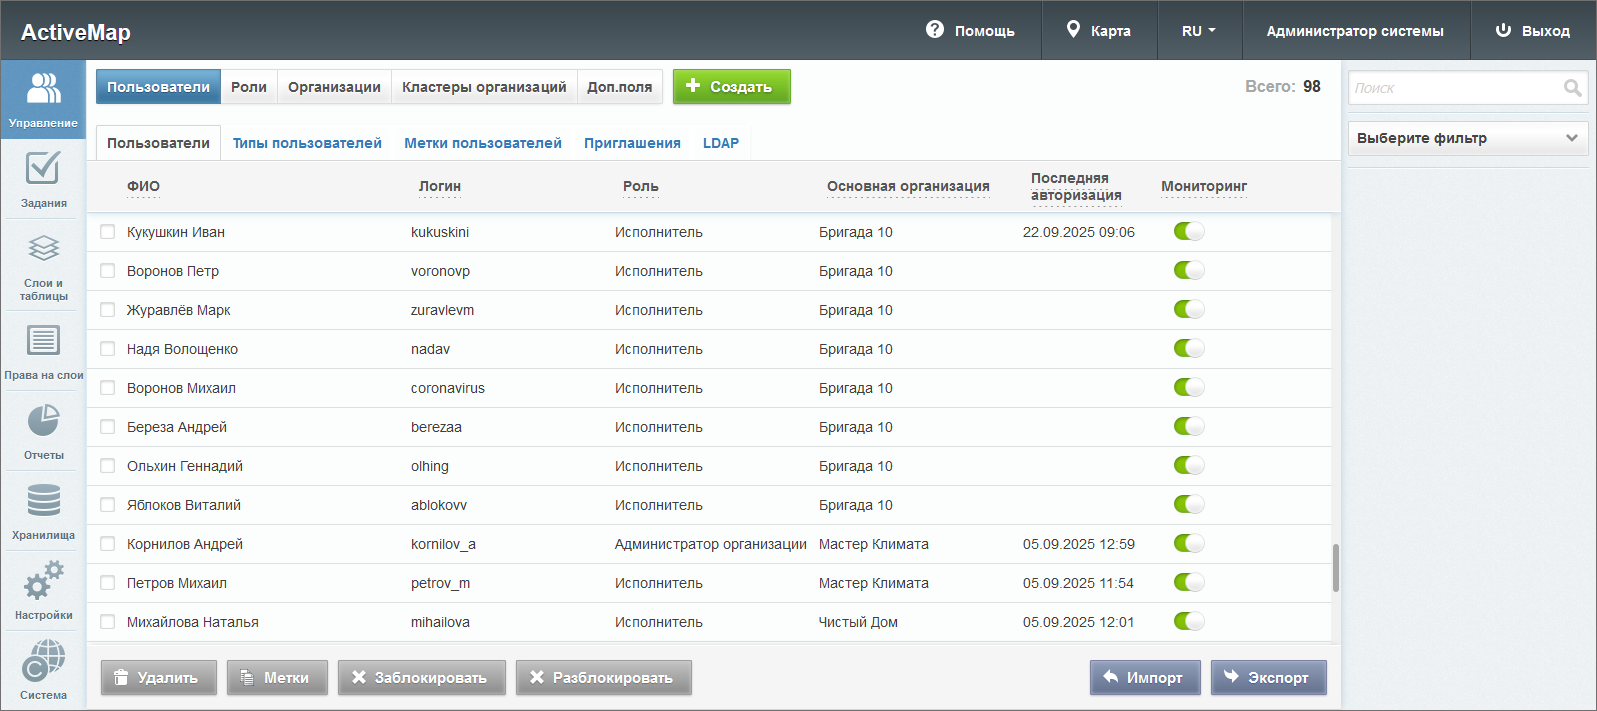Check the box for Кукушкин Иван

108,232
